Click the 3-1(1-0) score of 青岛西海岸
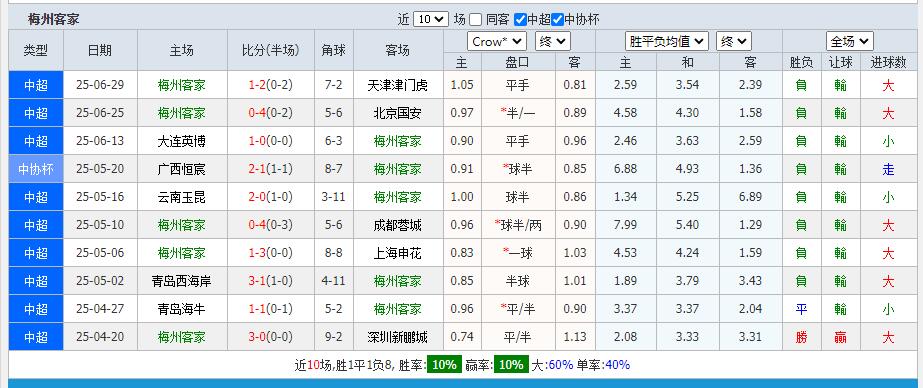 click(271, 281)
